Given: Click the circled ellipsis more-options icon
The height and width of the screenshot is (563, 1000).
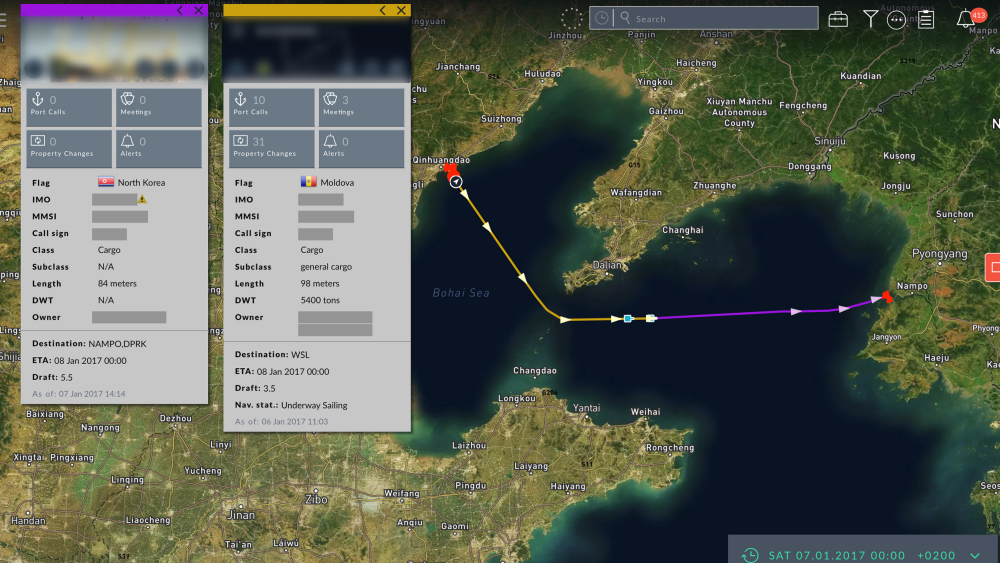Looking at the screenshot, I should pos(897,19).
